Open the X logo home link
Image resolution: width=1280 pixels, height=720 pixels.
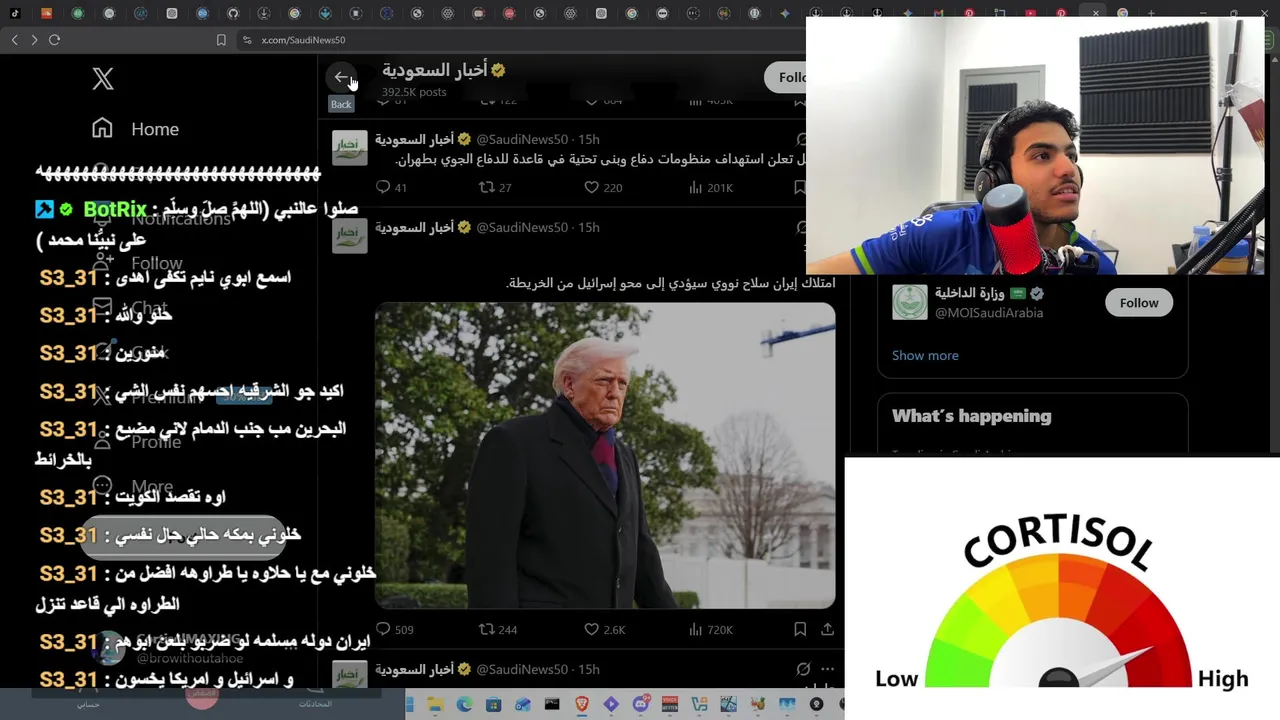[x=103, y=79]
